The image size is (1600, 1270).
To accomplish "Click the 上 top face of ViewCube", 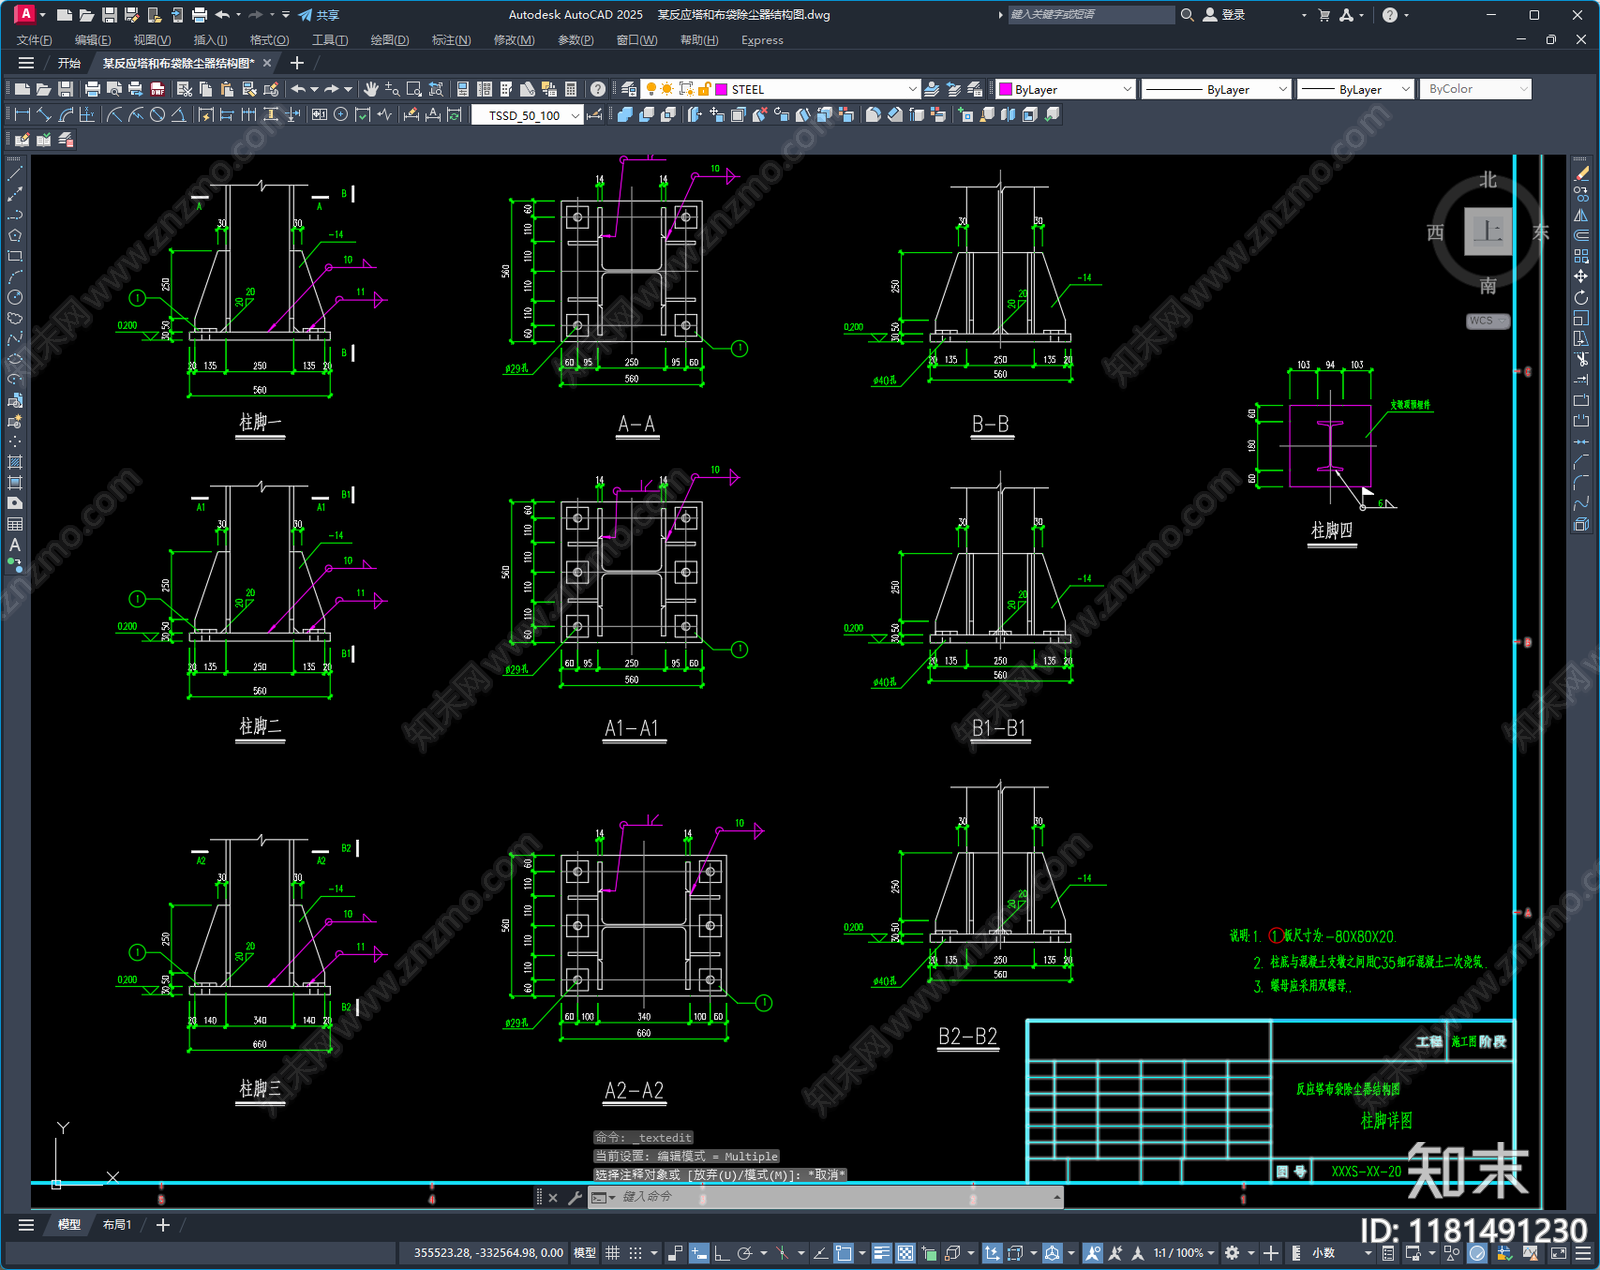I will coord(1488,232).
